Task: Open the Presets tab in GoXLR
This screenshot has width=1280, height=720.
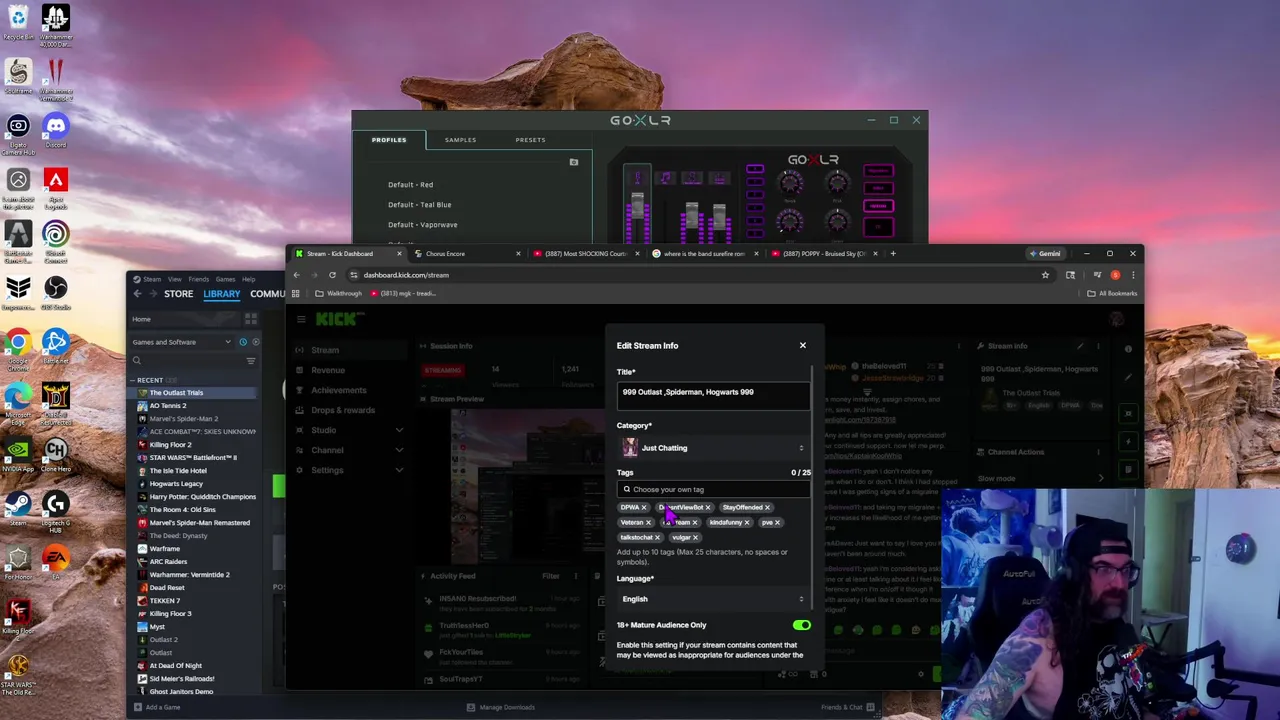Action: 530,140
